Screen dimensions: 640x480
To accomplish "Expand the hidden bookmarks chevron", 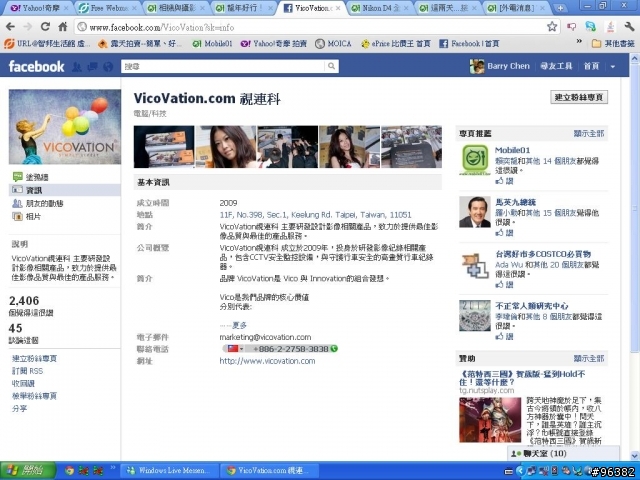I will point(579,42).
